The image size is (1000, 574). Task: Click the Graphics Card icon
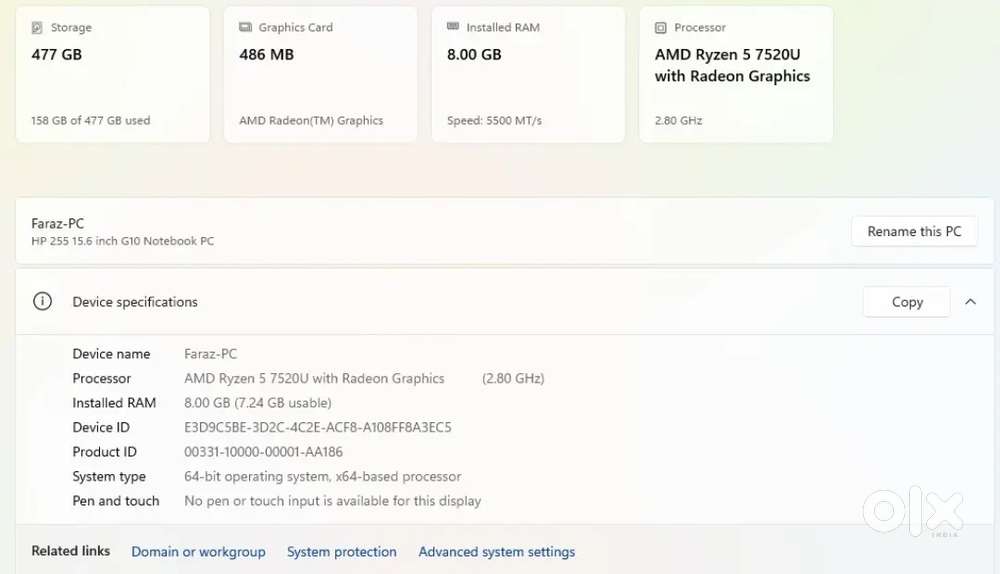coord(245,27)
